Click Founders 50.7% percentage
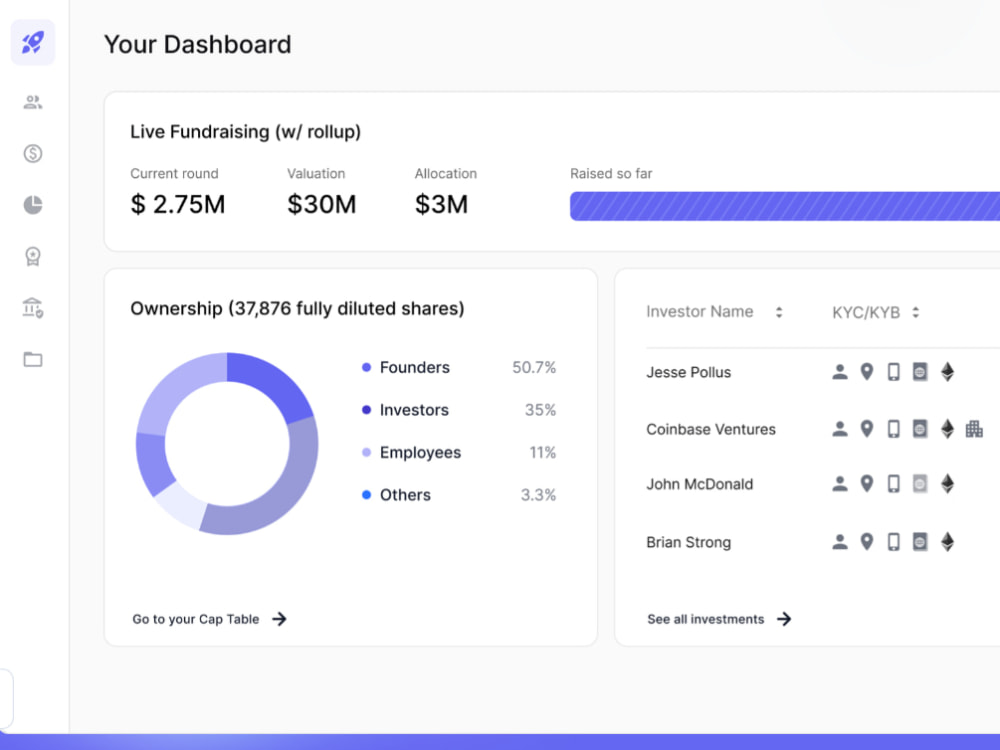This screenshot has height=750, width=1000. point(534,367)
